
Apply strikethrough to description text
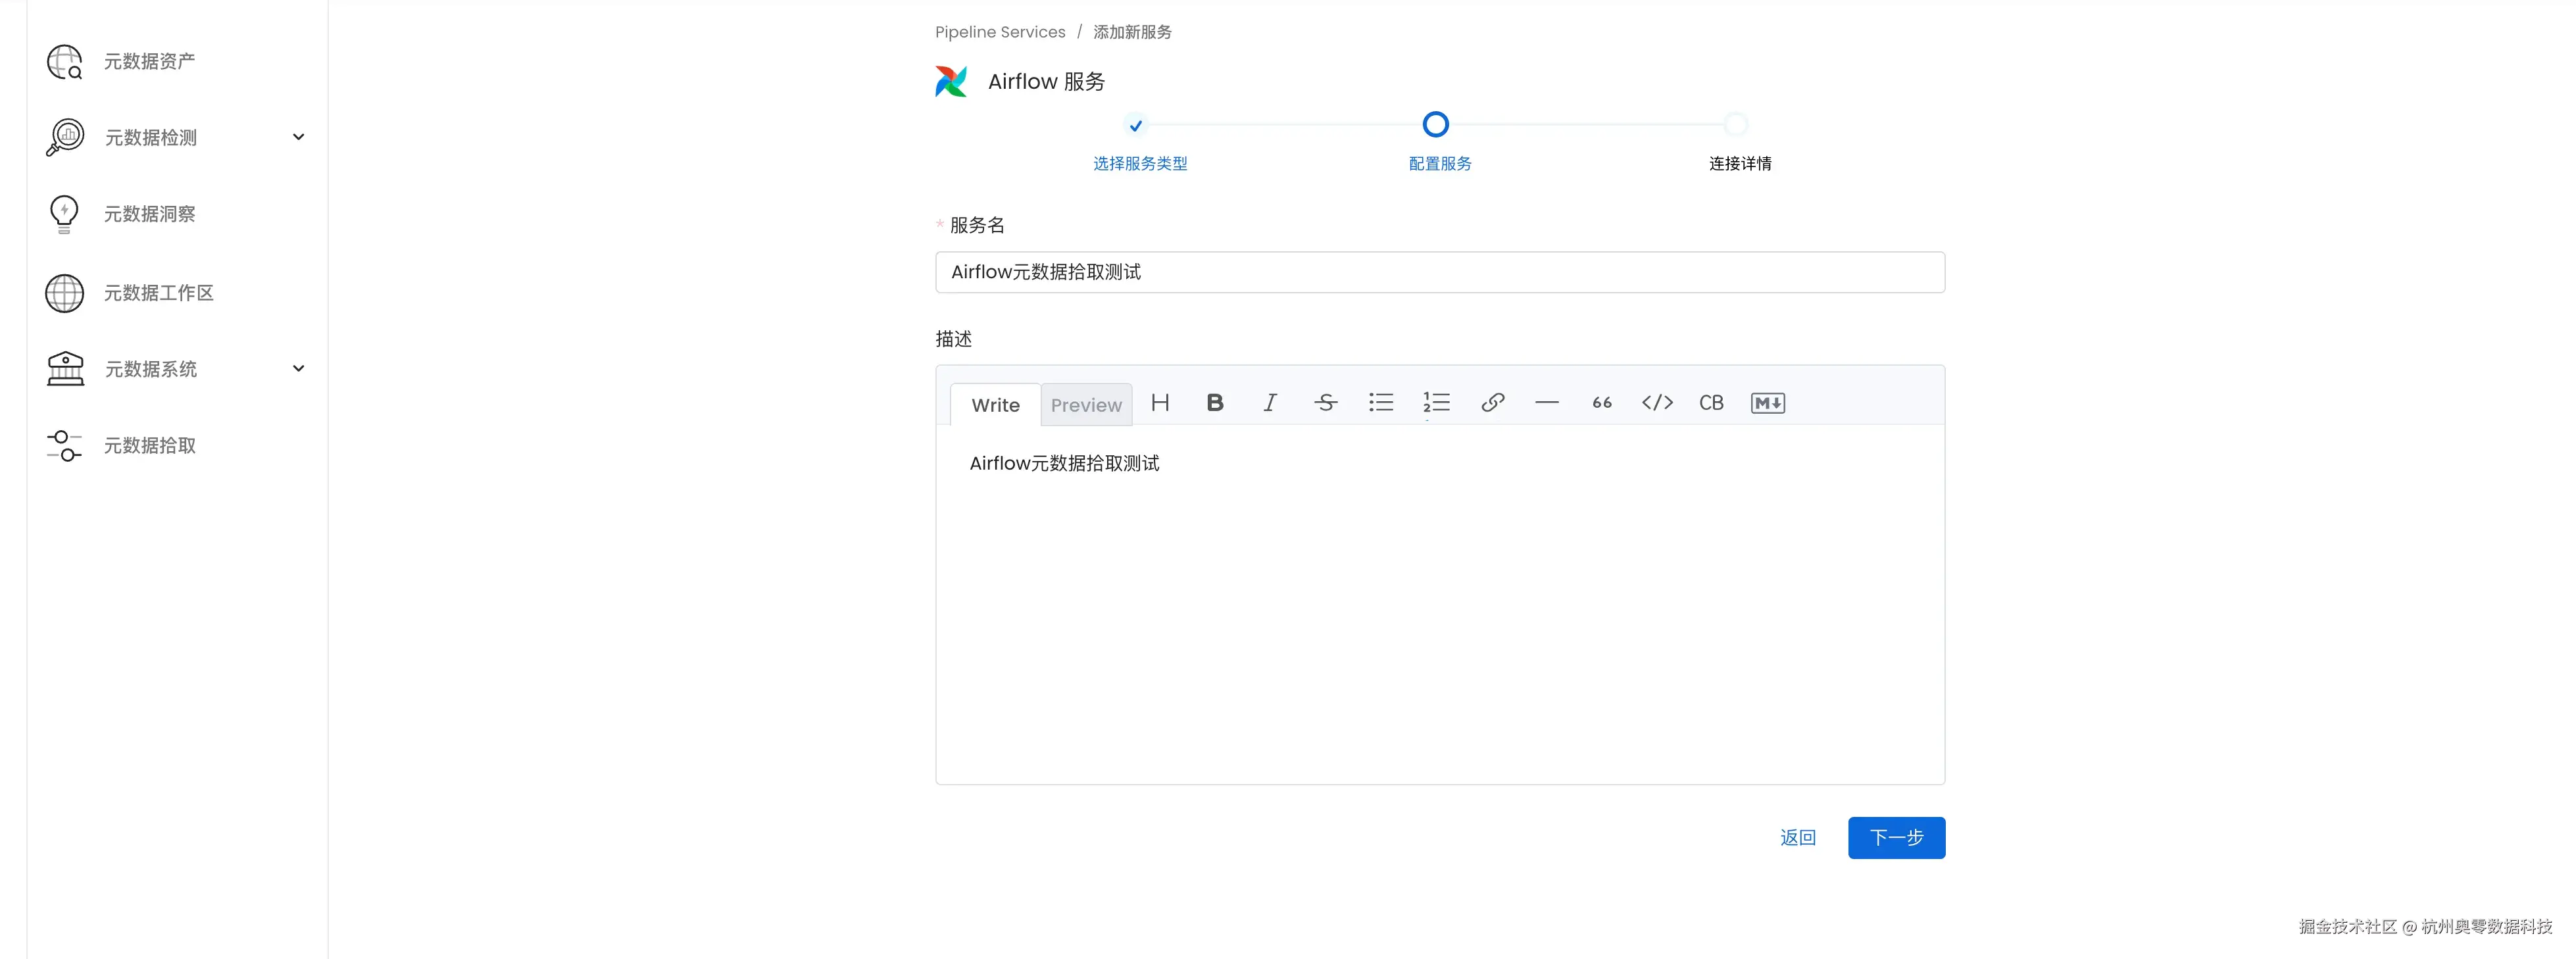(1325, 403)
